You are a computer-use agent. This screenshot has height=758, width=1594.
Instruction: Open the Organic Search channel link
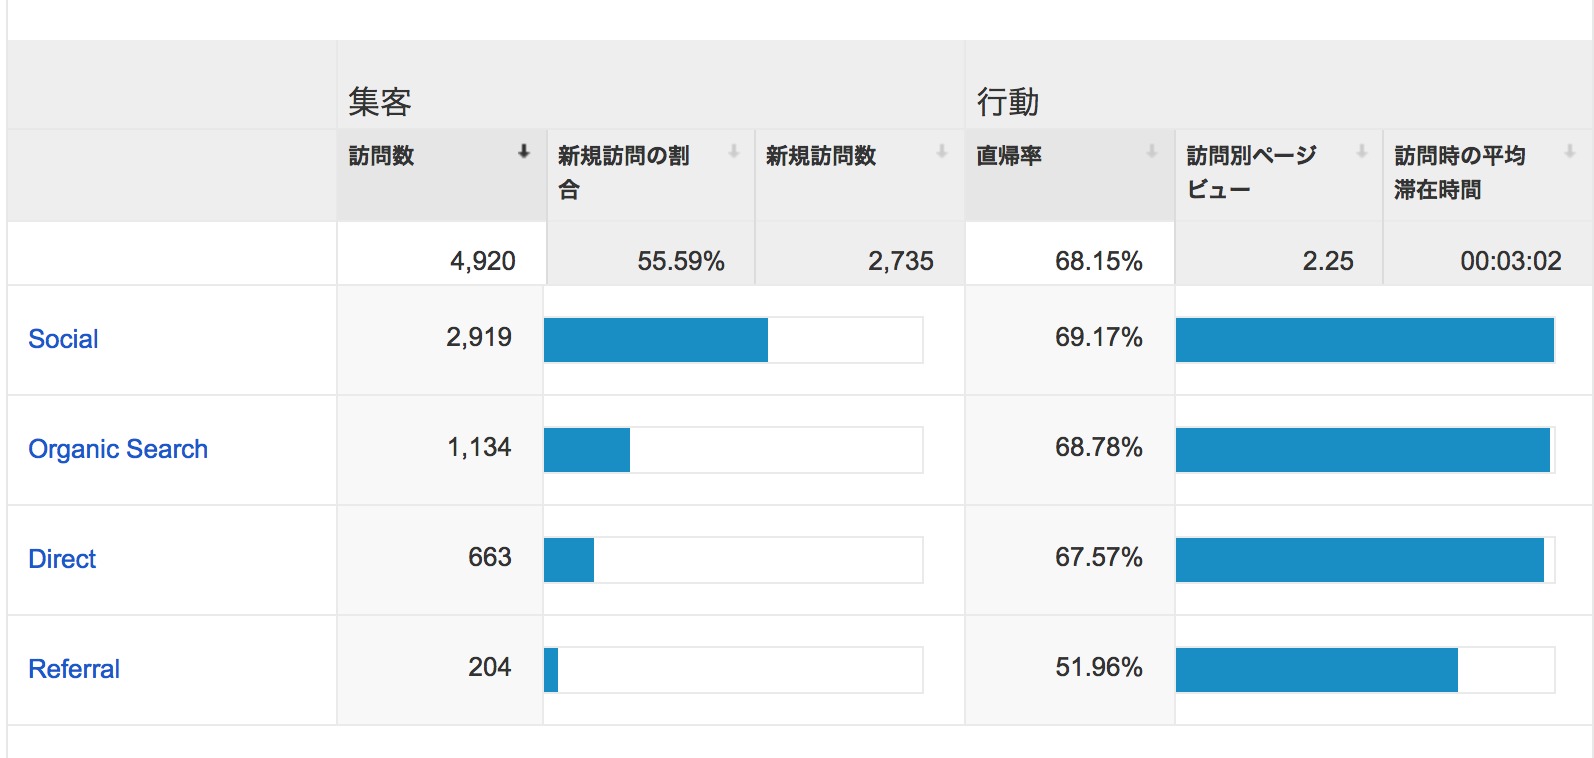click(x=118, y=449)
